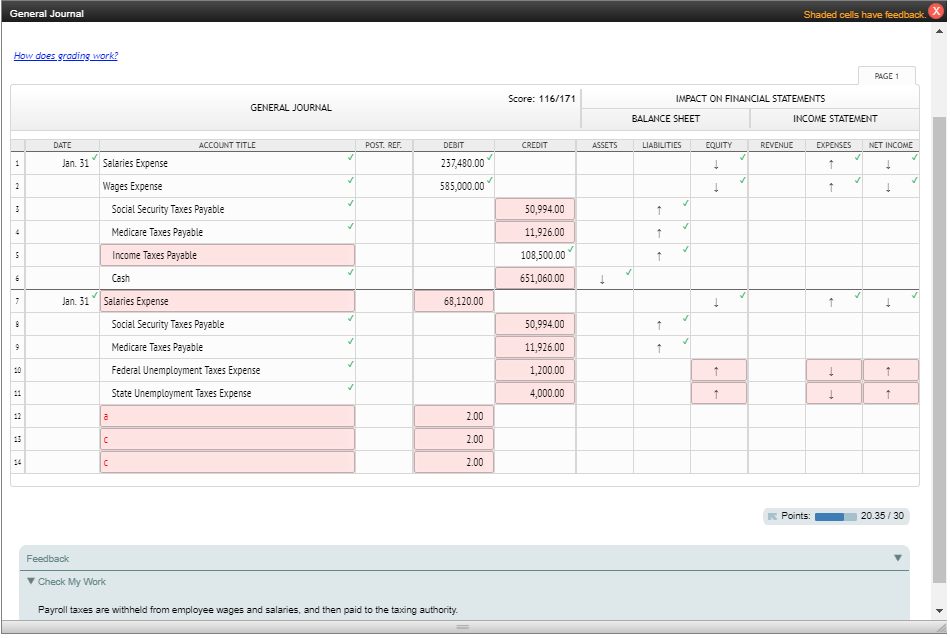Click the row 11 Net Income up arrow cell
Screen dimensions: 950x638
891,393
